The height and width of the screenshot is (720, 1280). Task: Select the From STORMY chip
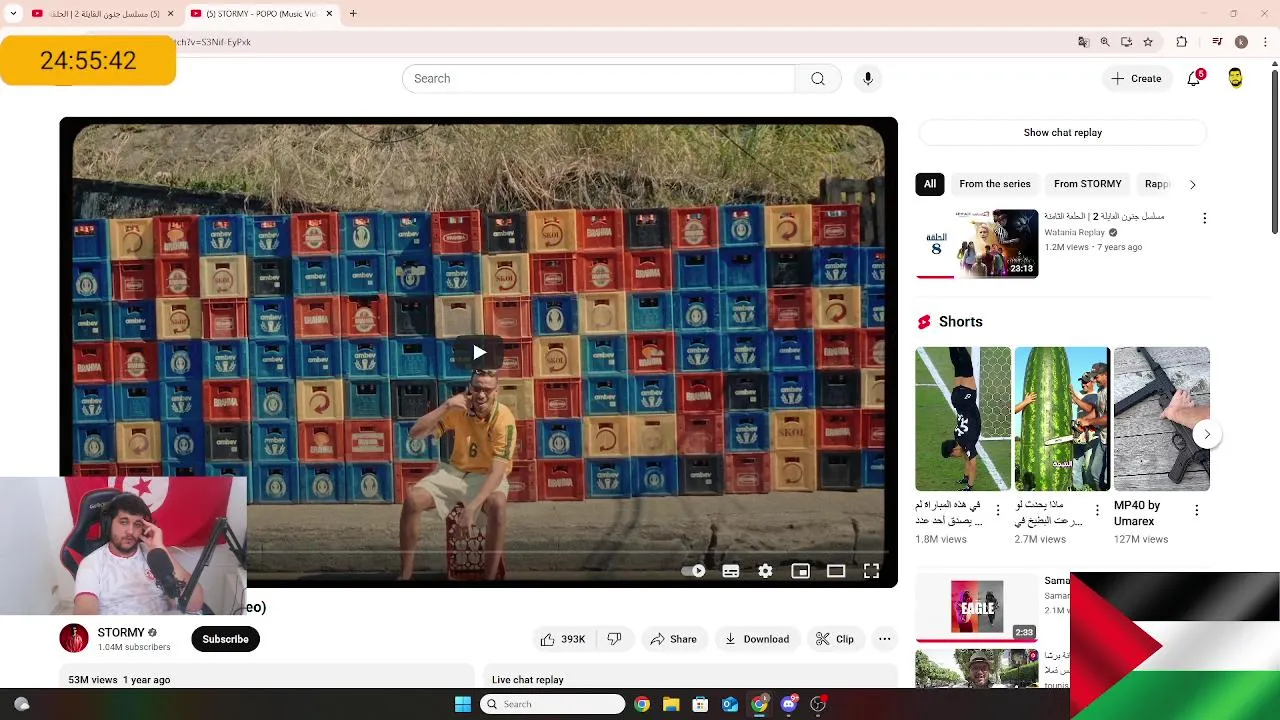[x=1087, y=184]
